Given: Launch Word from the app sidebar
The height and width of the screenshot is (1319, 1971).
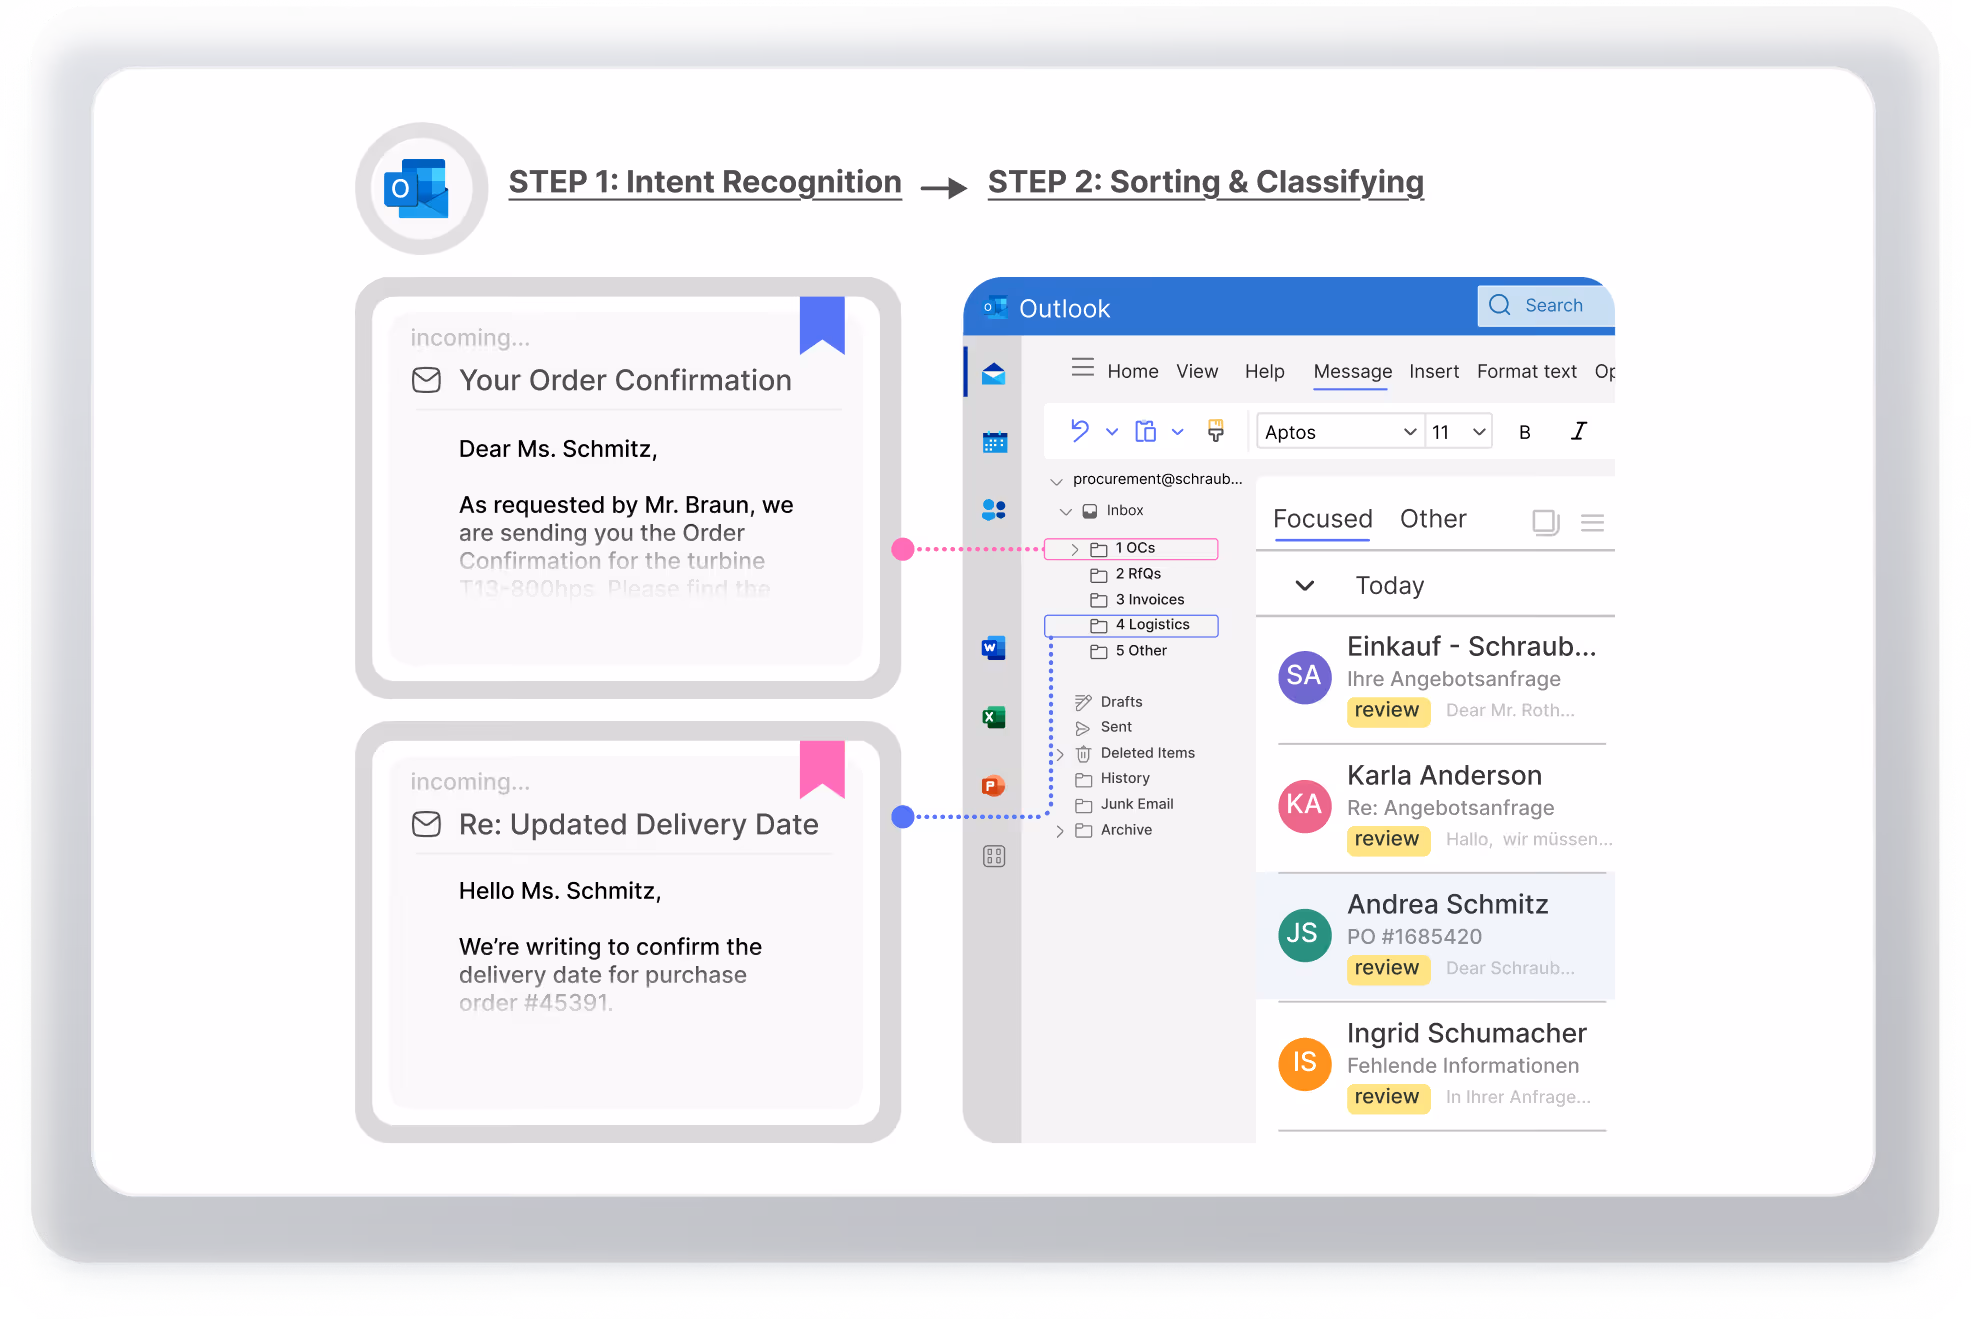Looking at the screenshot, I should coord(993,648).
